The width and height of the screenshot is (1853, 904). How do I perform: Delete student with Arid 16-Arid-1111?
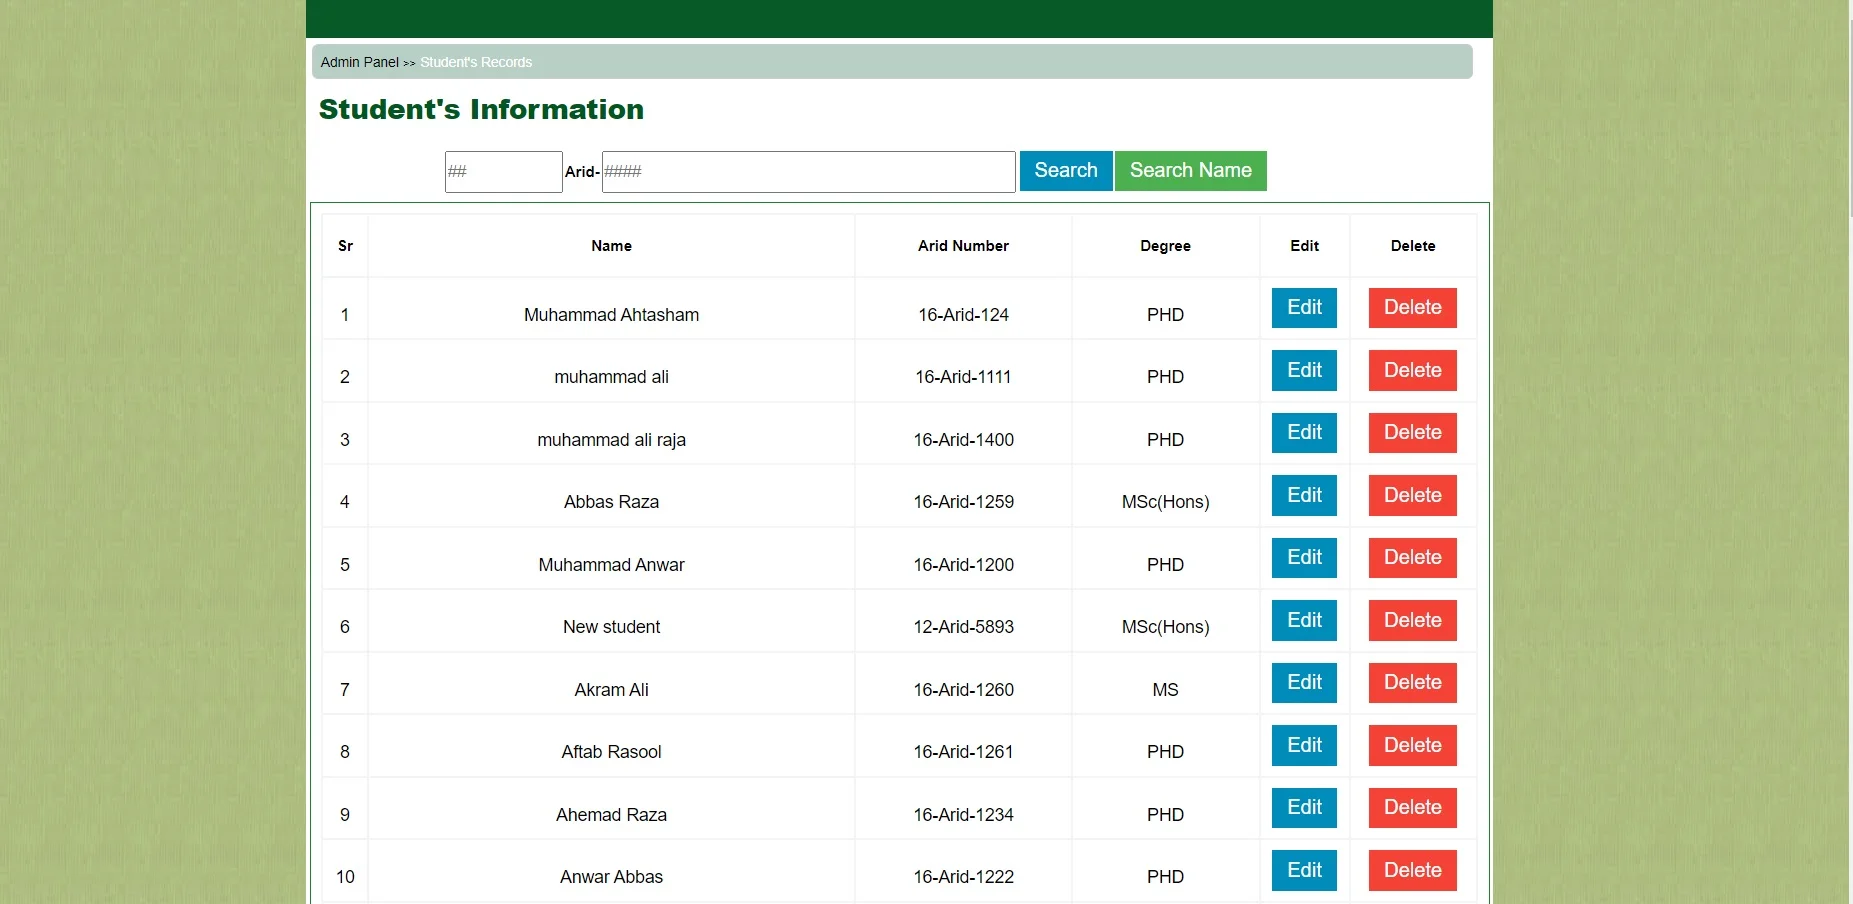click(x=1412, y=371)
